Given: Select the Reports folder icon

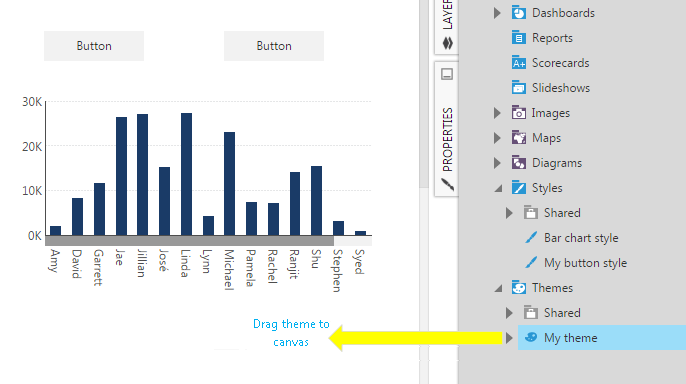Looking at the screenshot, I should pos(518,38).
